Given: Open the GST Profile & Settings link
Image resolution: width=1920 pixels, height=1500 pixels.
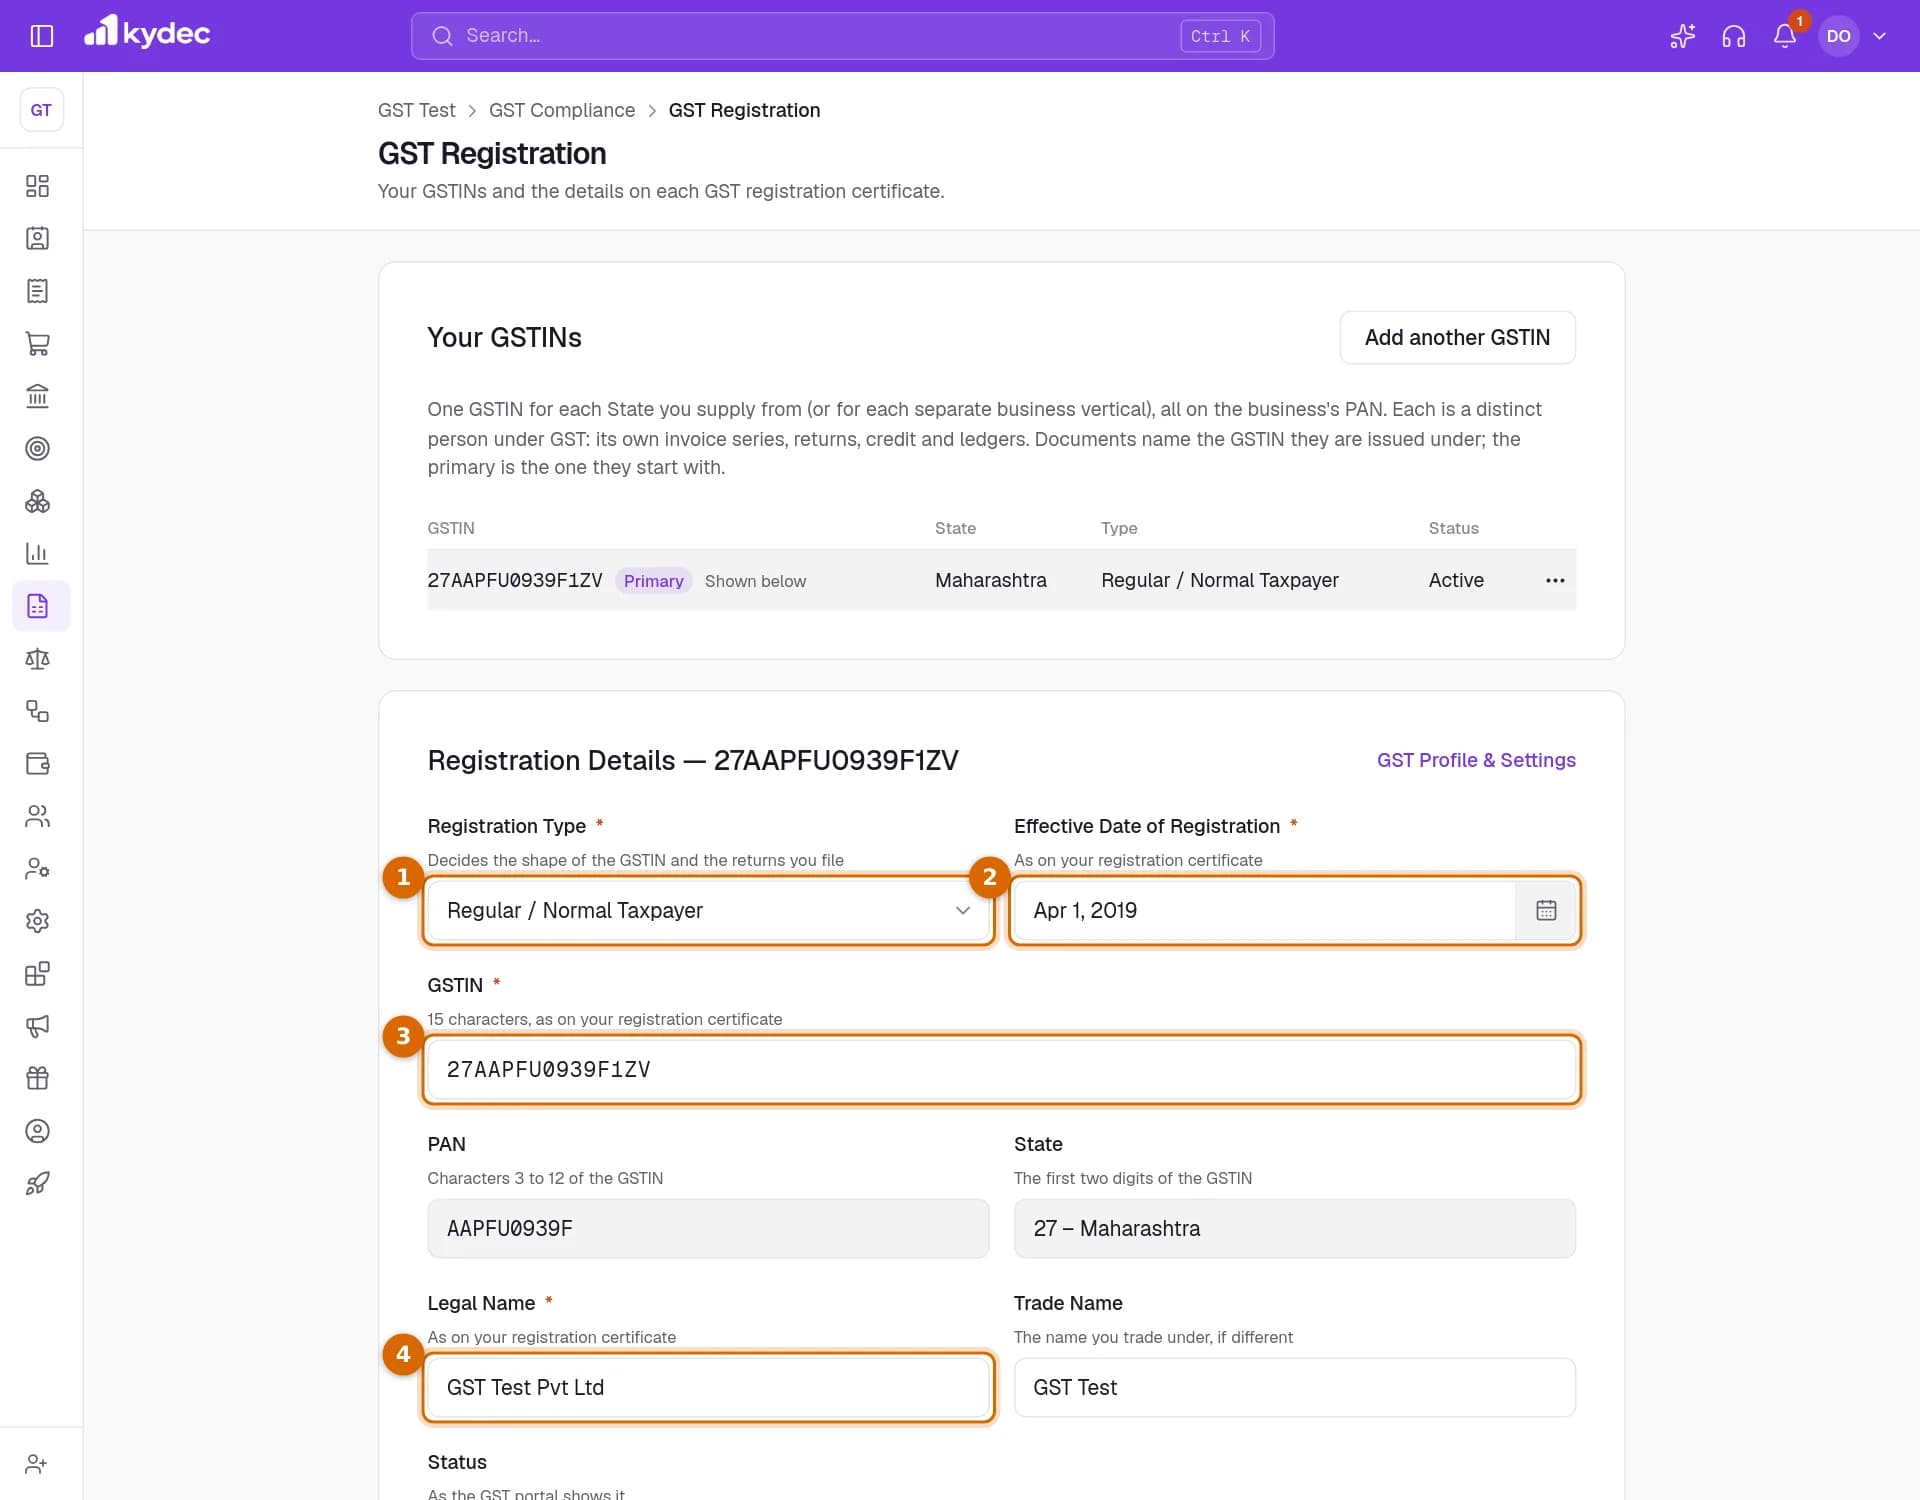Looking at the screenshot, I should coord(1476,760).
